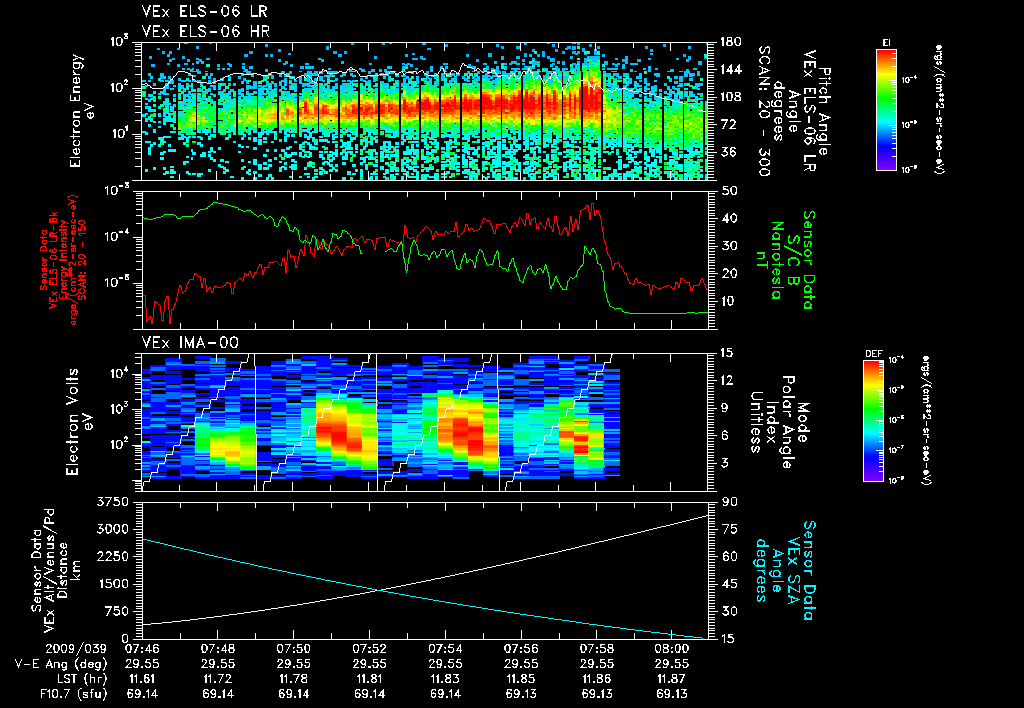Click the 90 tick on the SZA axis
This screenshot has height=708, width=1024.
(x=728, y=502)
